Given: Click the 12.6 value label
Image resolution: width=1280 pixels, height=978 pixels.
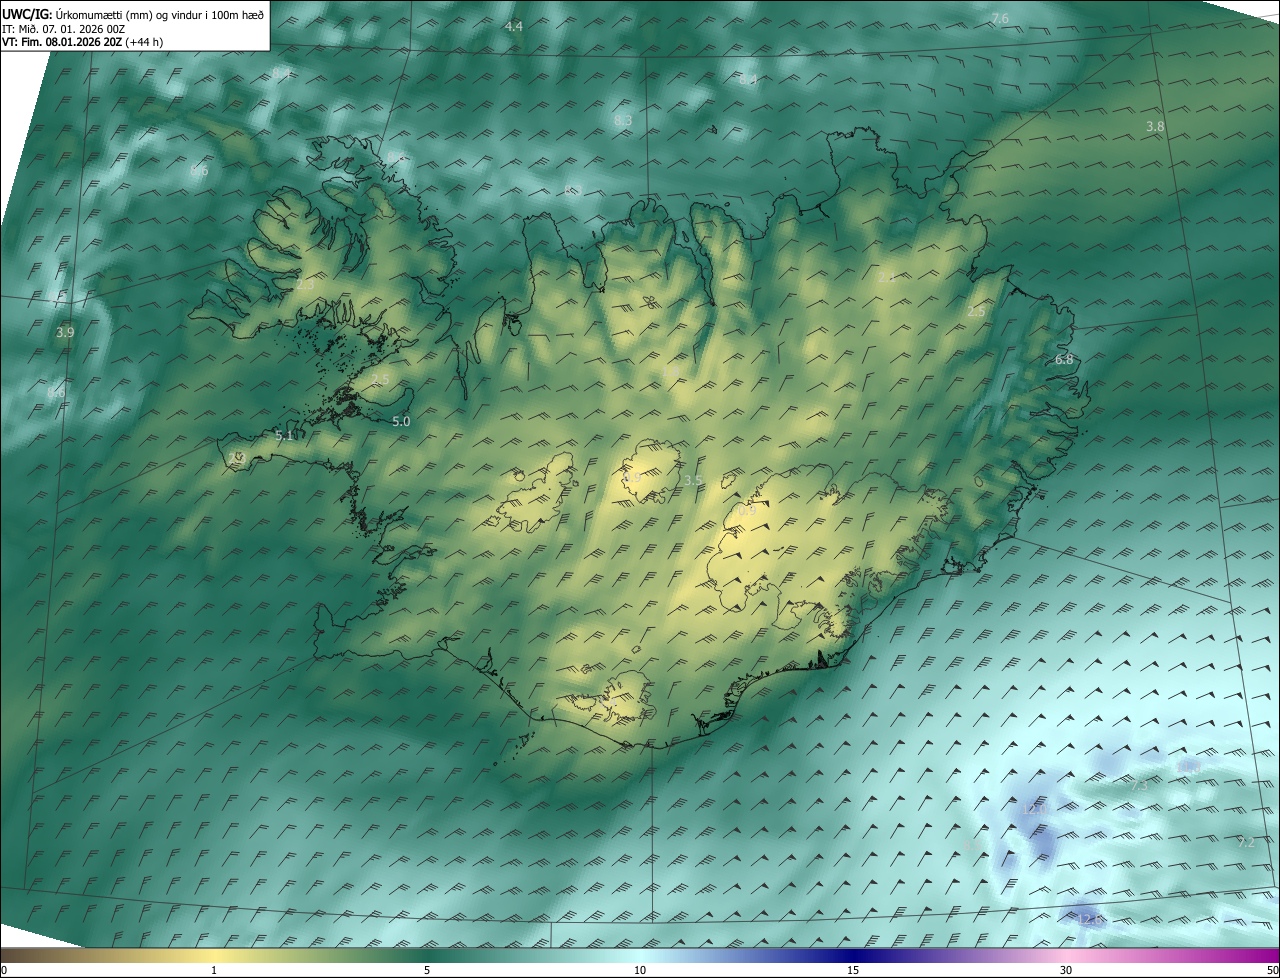Looking at the screenshot, I should click(x=1091, y=919).
